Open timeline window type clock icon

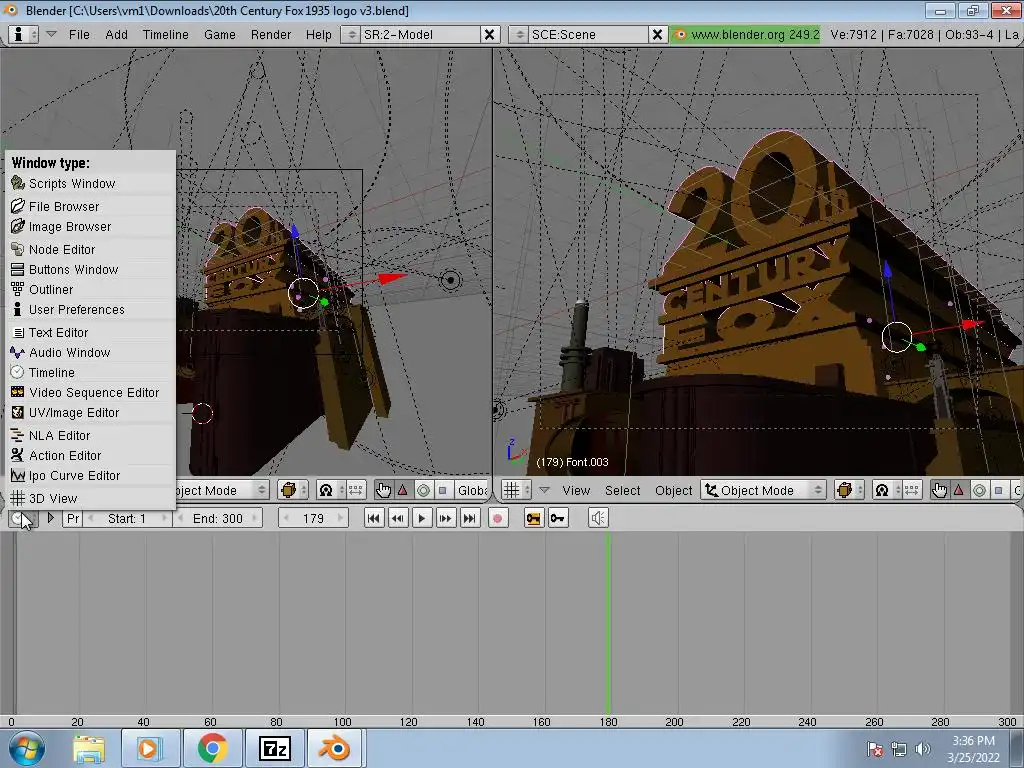pyautogui.click(x=22, y=519)
